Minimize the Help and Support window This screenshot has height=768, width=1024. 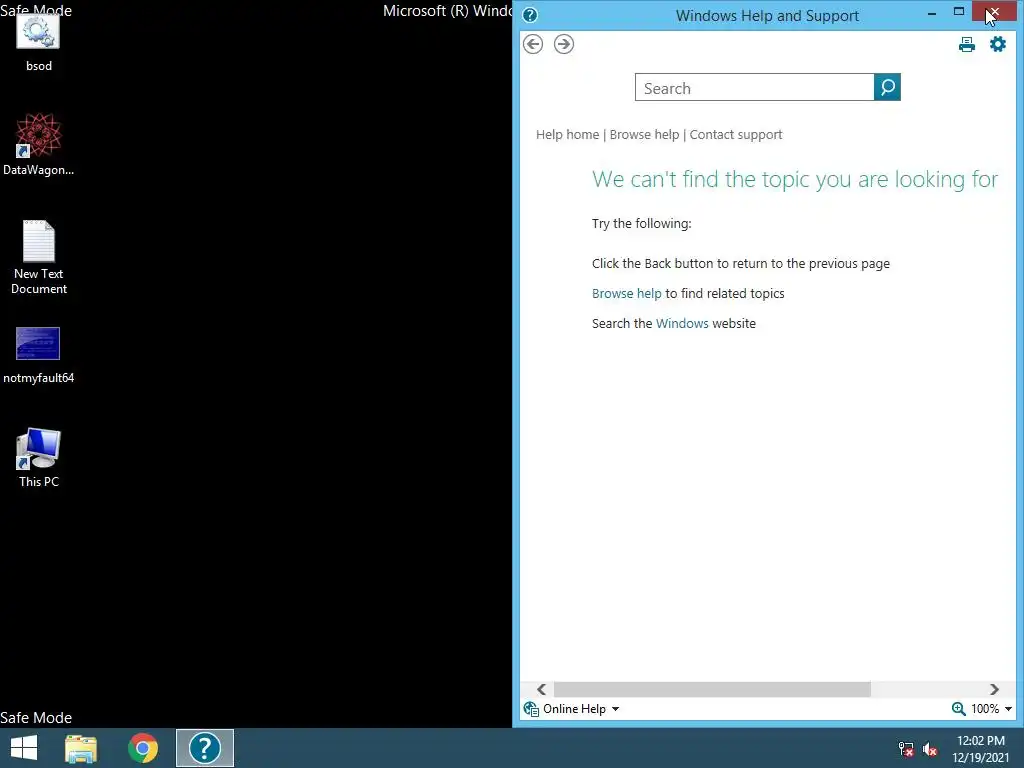(x=932, y=13)
